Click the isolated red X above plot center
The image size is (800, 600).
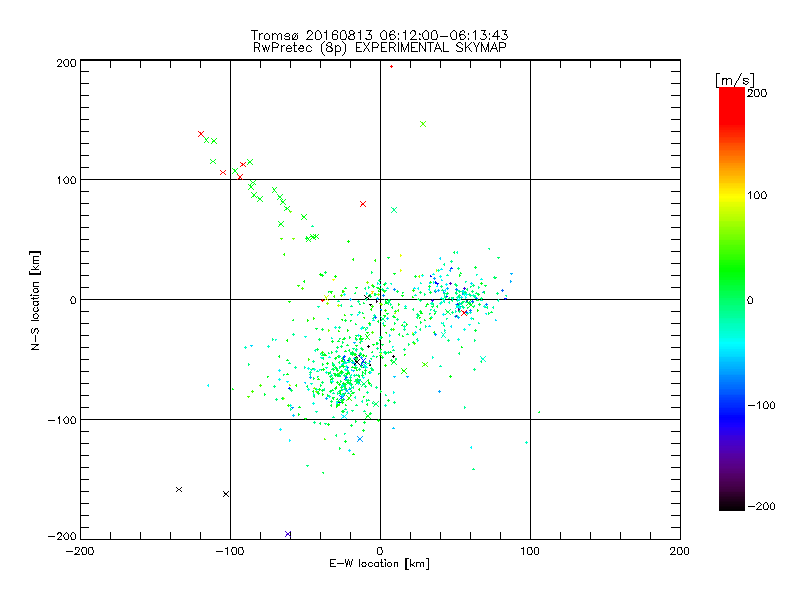363,204
